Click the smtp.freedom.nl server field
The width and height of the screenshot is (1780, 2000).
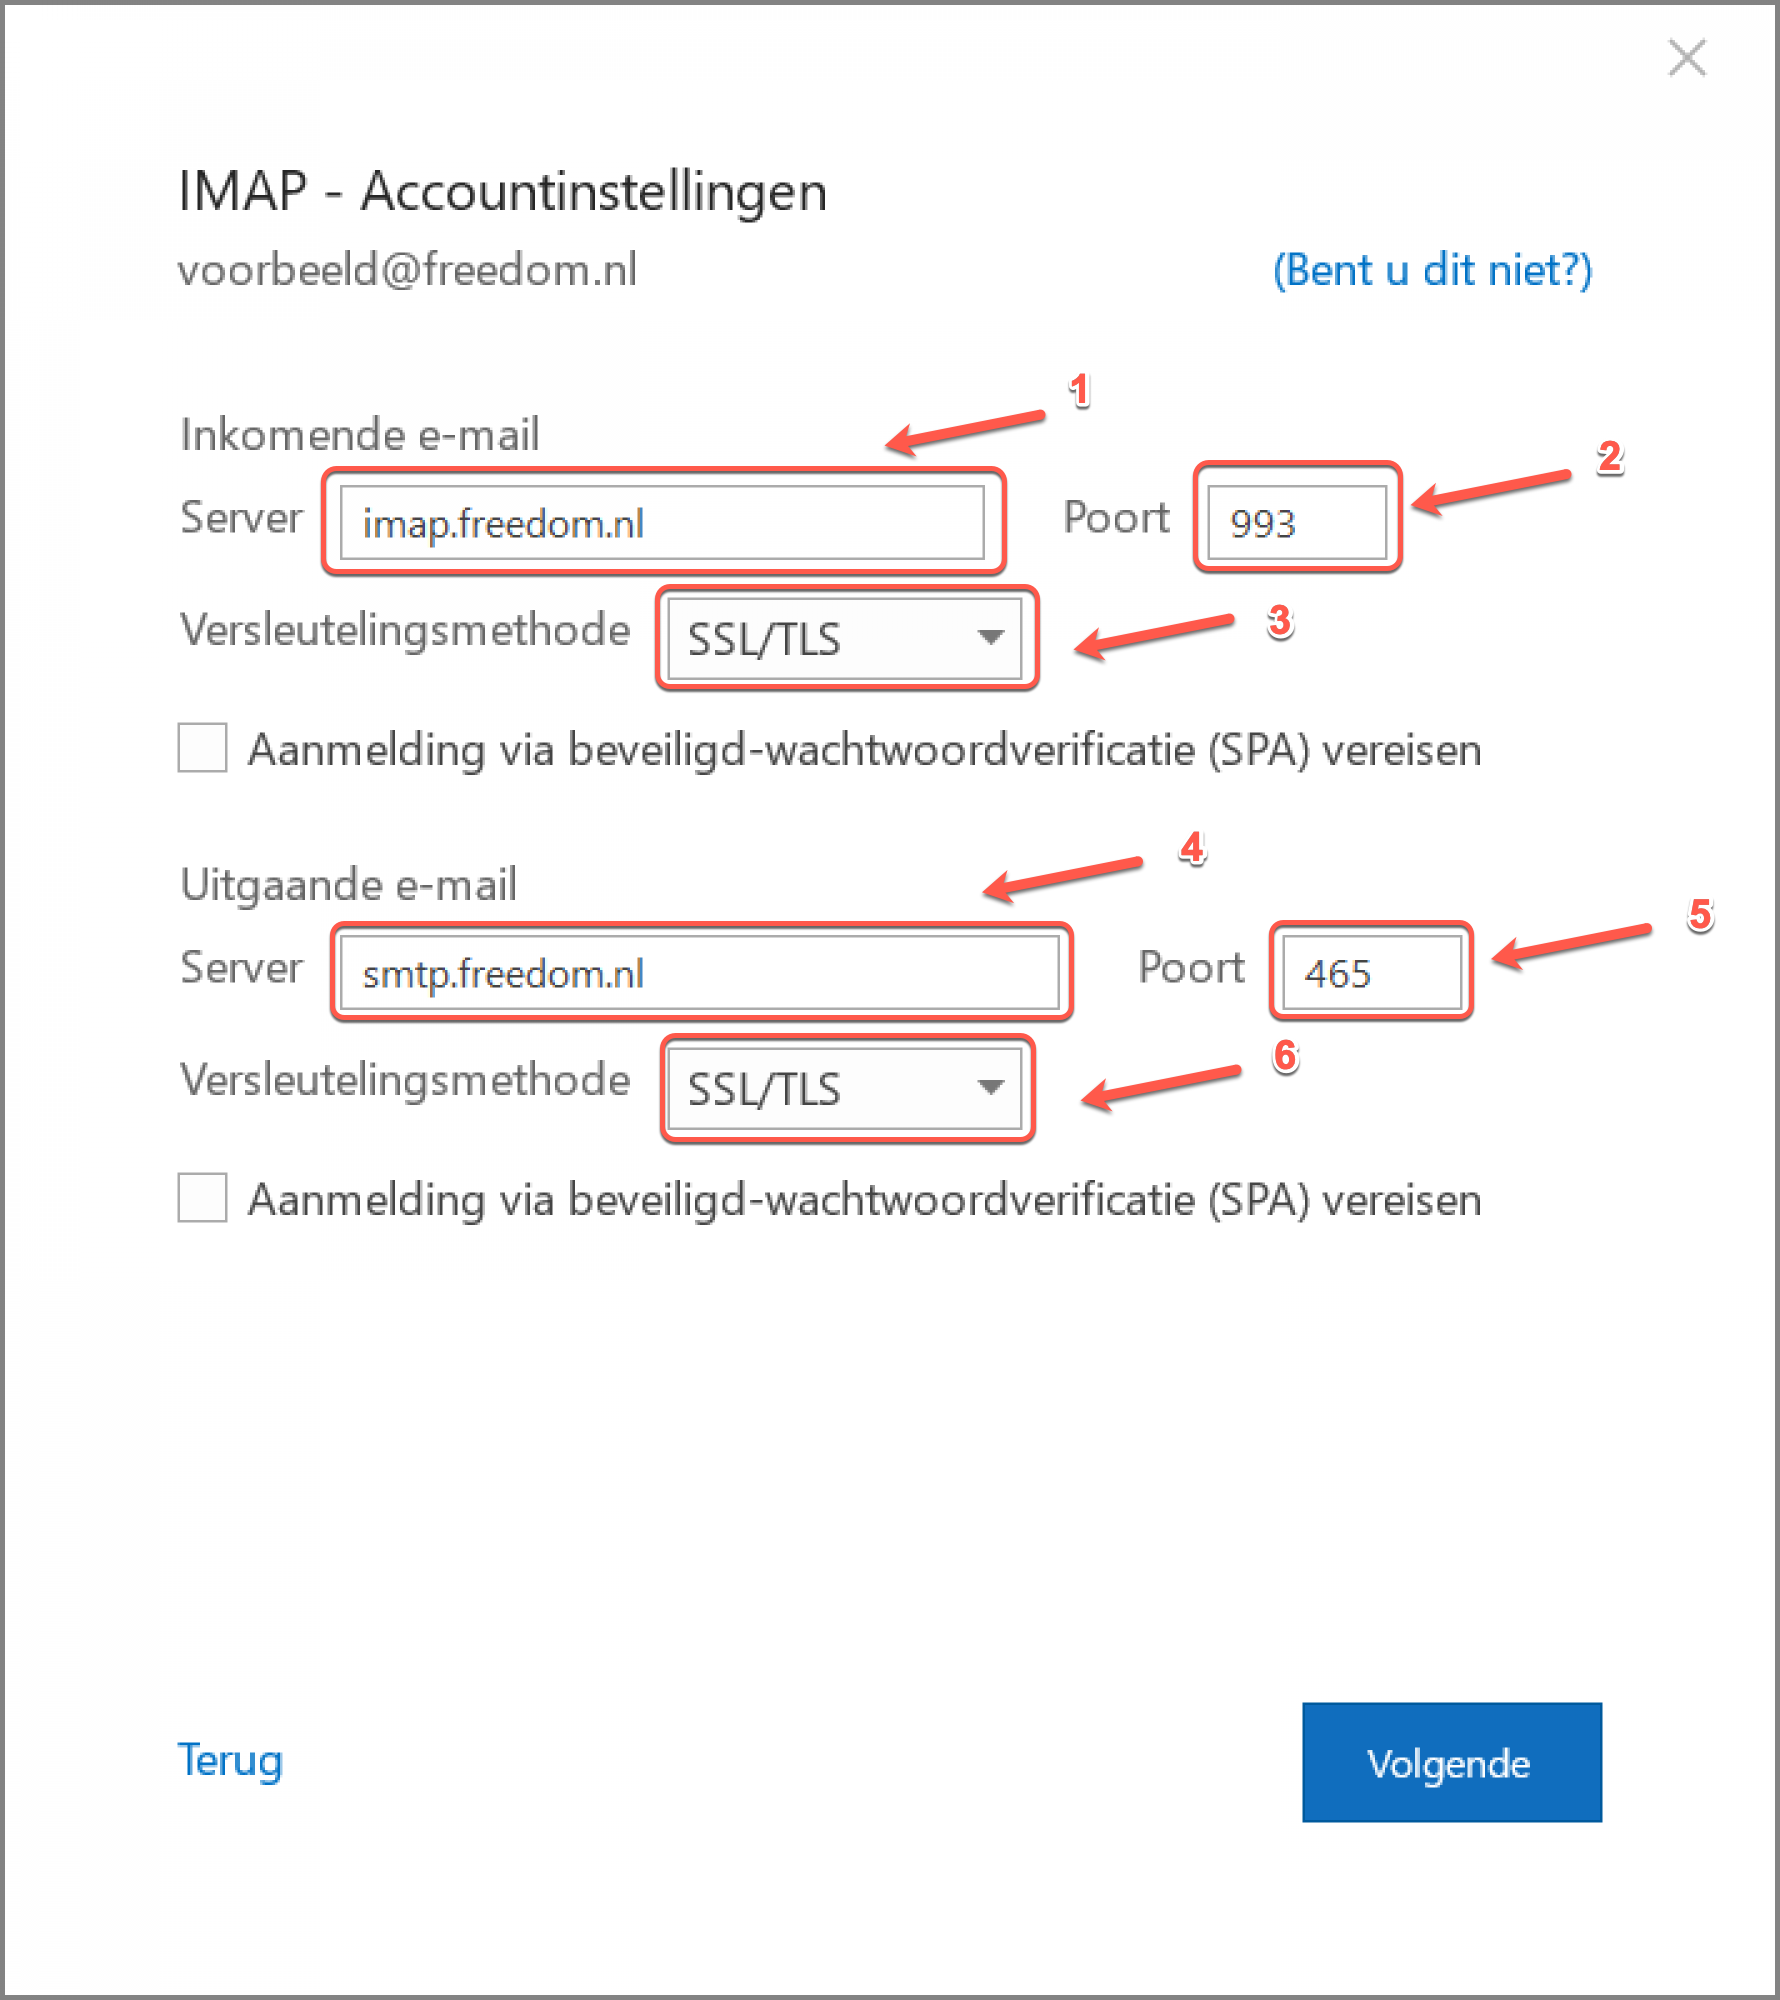(700, 971)
